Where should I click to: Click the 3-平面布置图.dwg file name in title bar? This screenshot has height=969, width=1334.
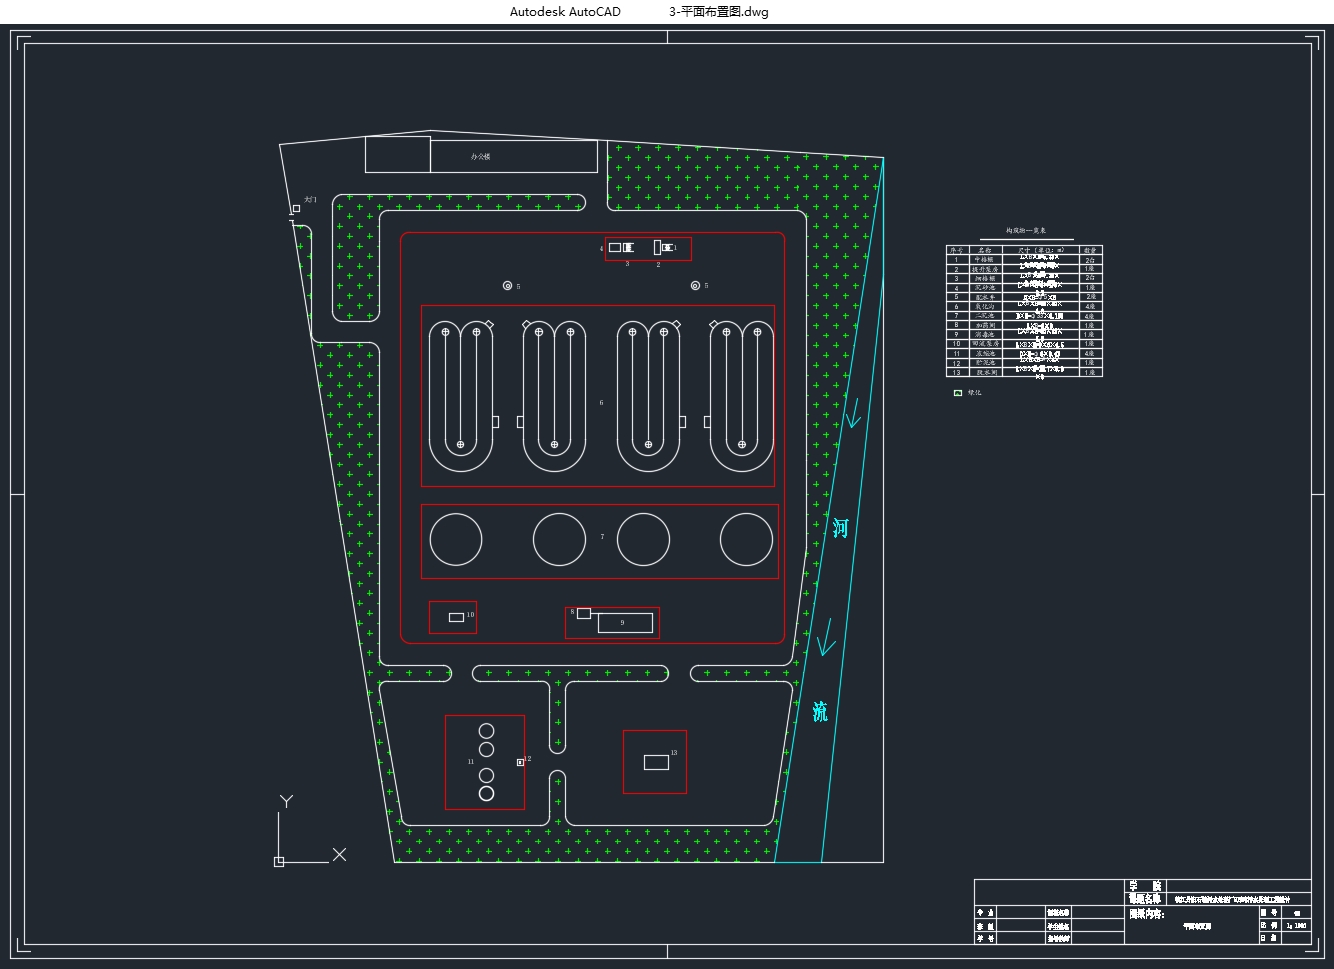point(718,12)
